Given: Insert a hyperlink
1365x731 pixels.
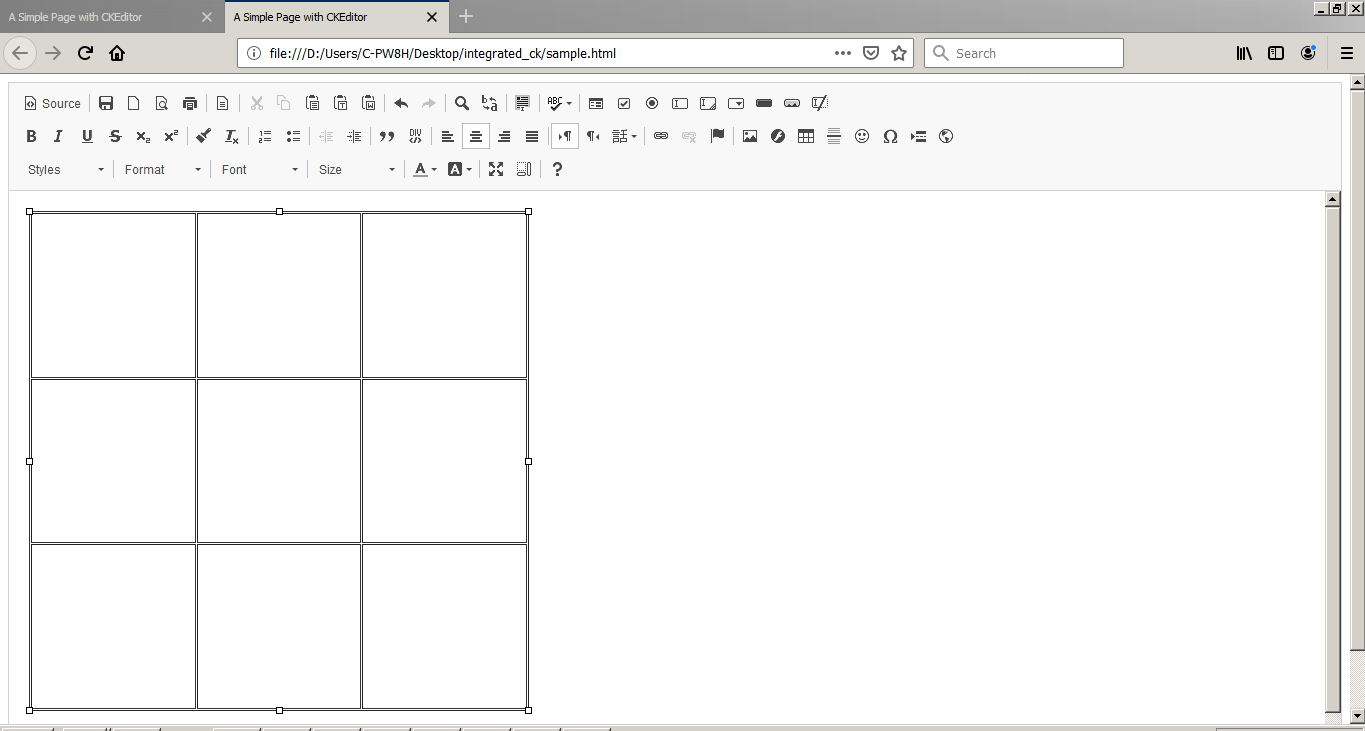Looking at the screenshot, I should [661, 136].
